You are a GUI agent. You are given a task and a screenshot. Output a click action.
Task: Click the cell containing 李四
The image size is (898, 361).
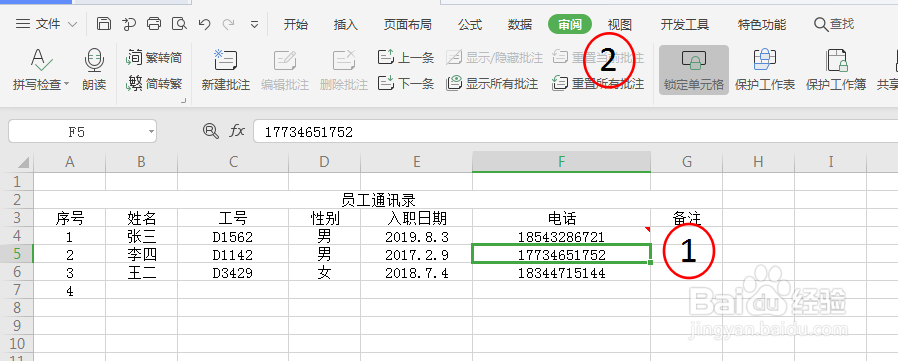pos(141,254)
